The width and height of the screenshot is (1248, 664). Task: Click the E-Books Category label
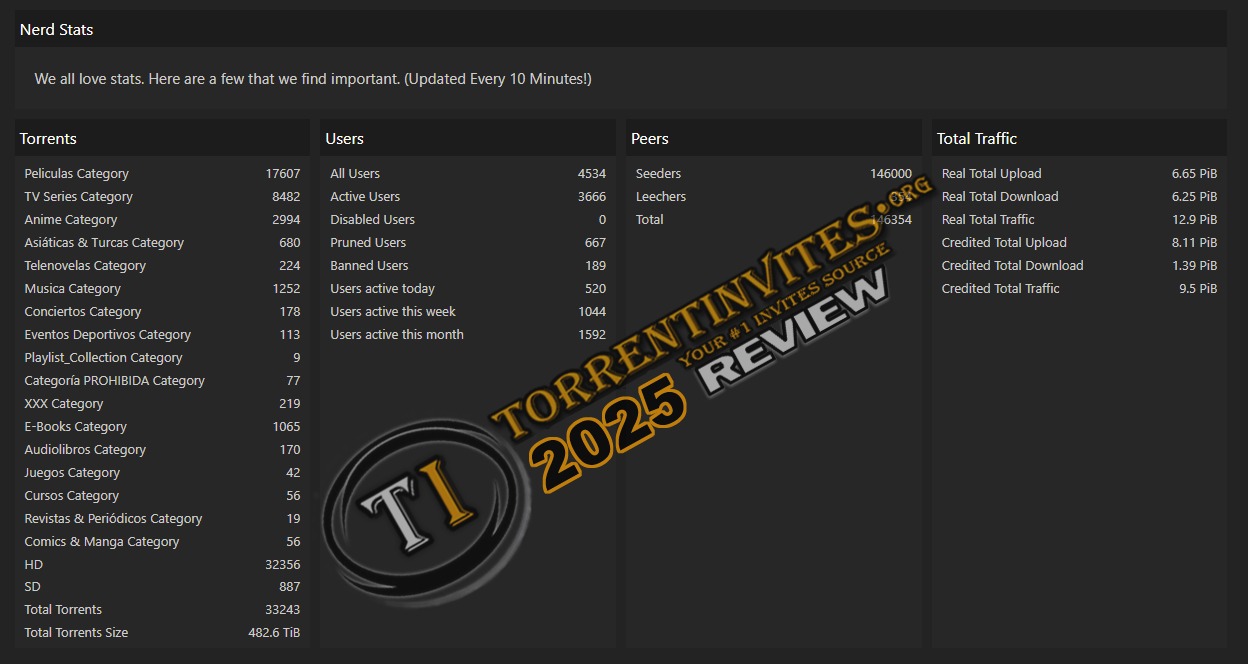(76, 427)
